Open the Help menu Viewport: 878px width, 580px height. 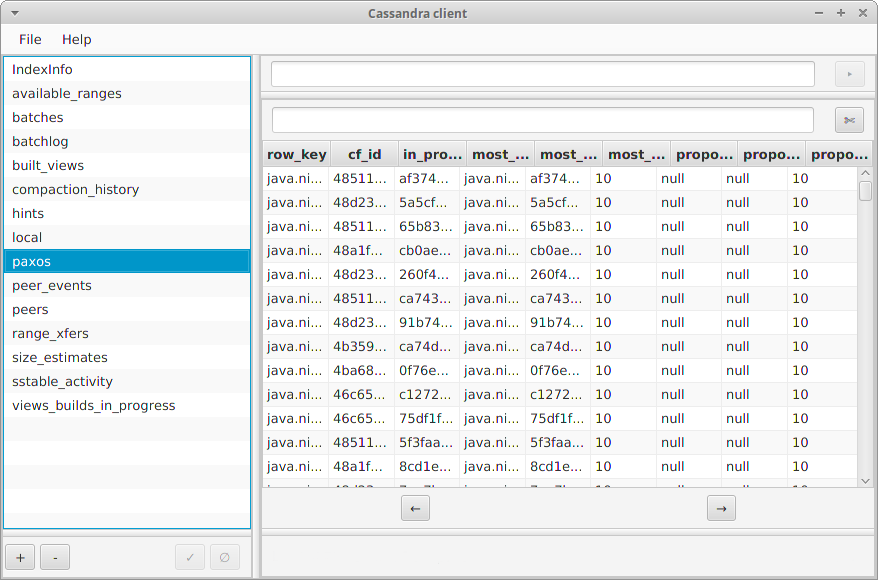point(77,39)
